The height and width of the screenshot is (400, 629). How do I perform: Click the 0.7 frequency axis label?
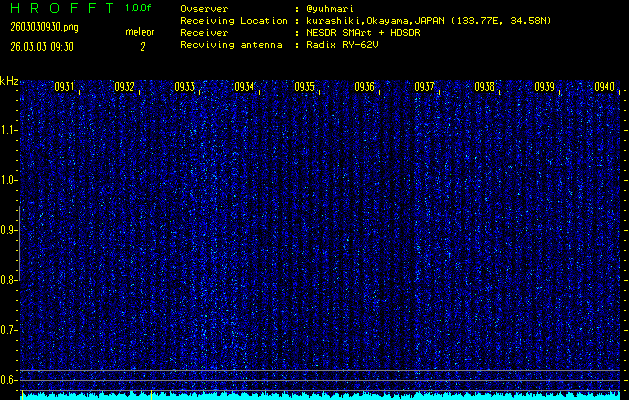click(x=9, y=330)
